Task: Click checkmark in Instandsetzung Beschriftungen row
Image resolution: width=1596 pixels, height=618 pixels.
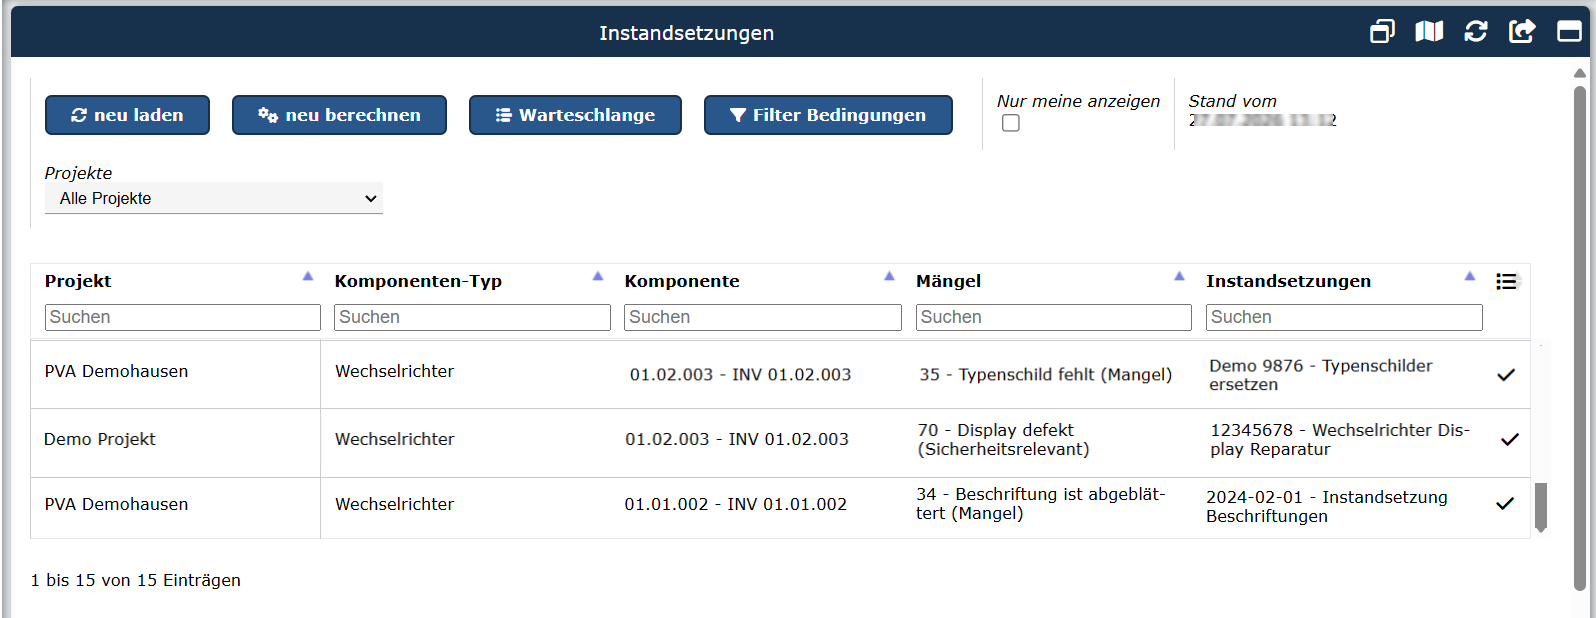Action: 1505,504
